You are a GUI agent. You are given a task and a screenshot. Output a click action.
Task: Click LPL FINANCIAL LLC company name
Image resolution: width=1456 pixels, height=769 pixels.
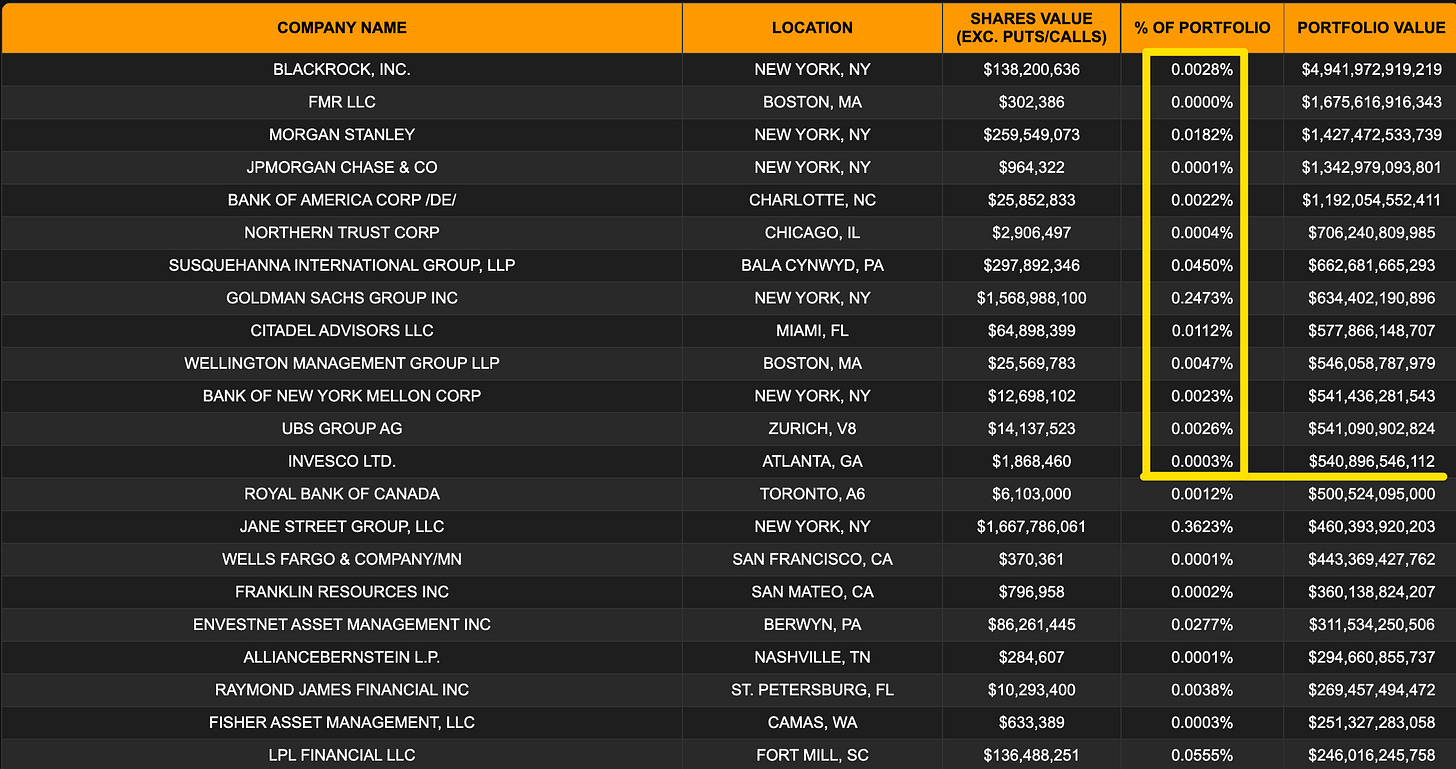click(342, 755)
